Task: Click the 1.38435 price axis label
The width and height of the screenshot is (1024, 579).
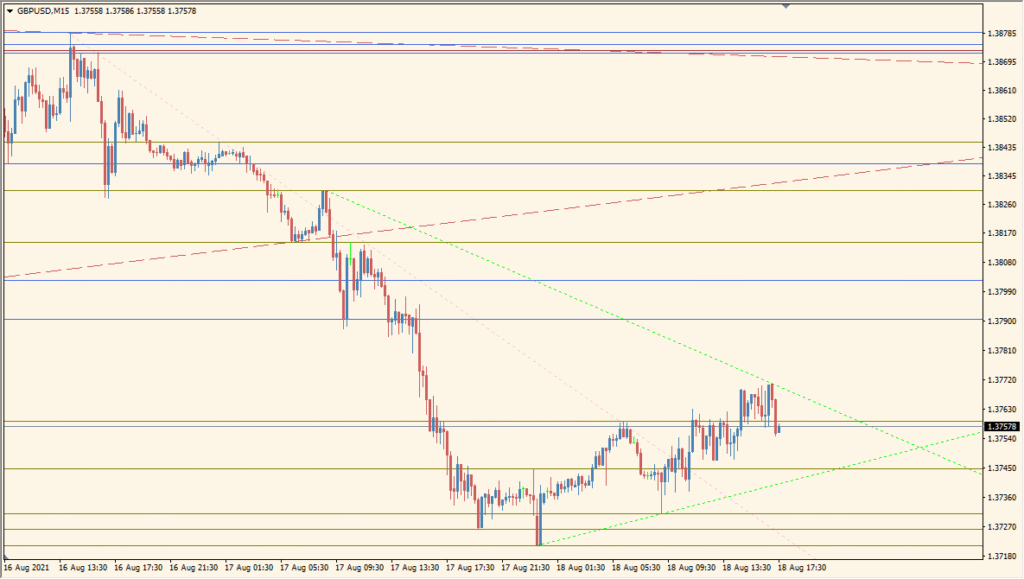Action: [1002, 148]
